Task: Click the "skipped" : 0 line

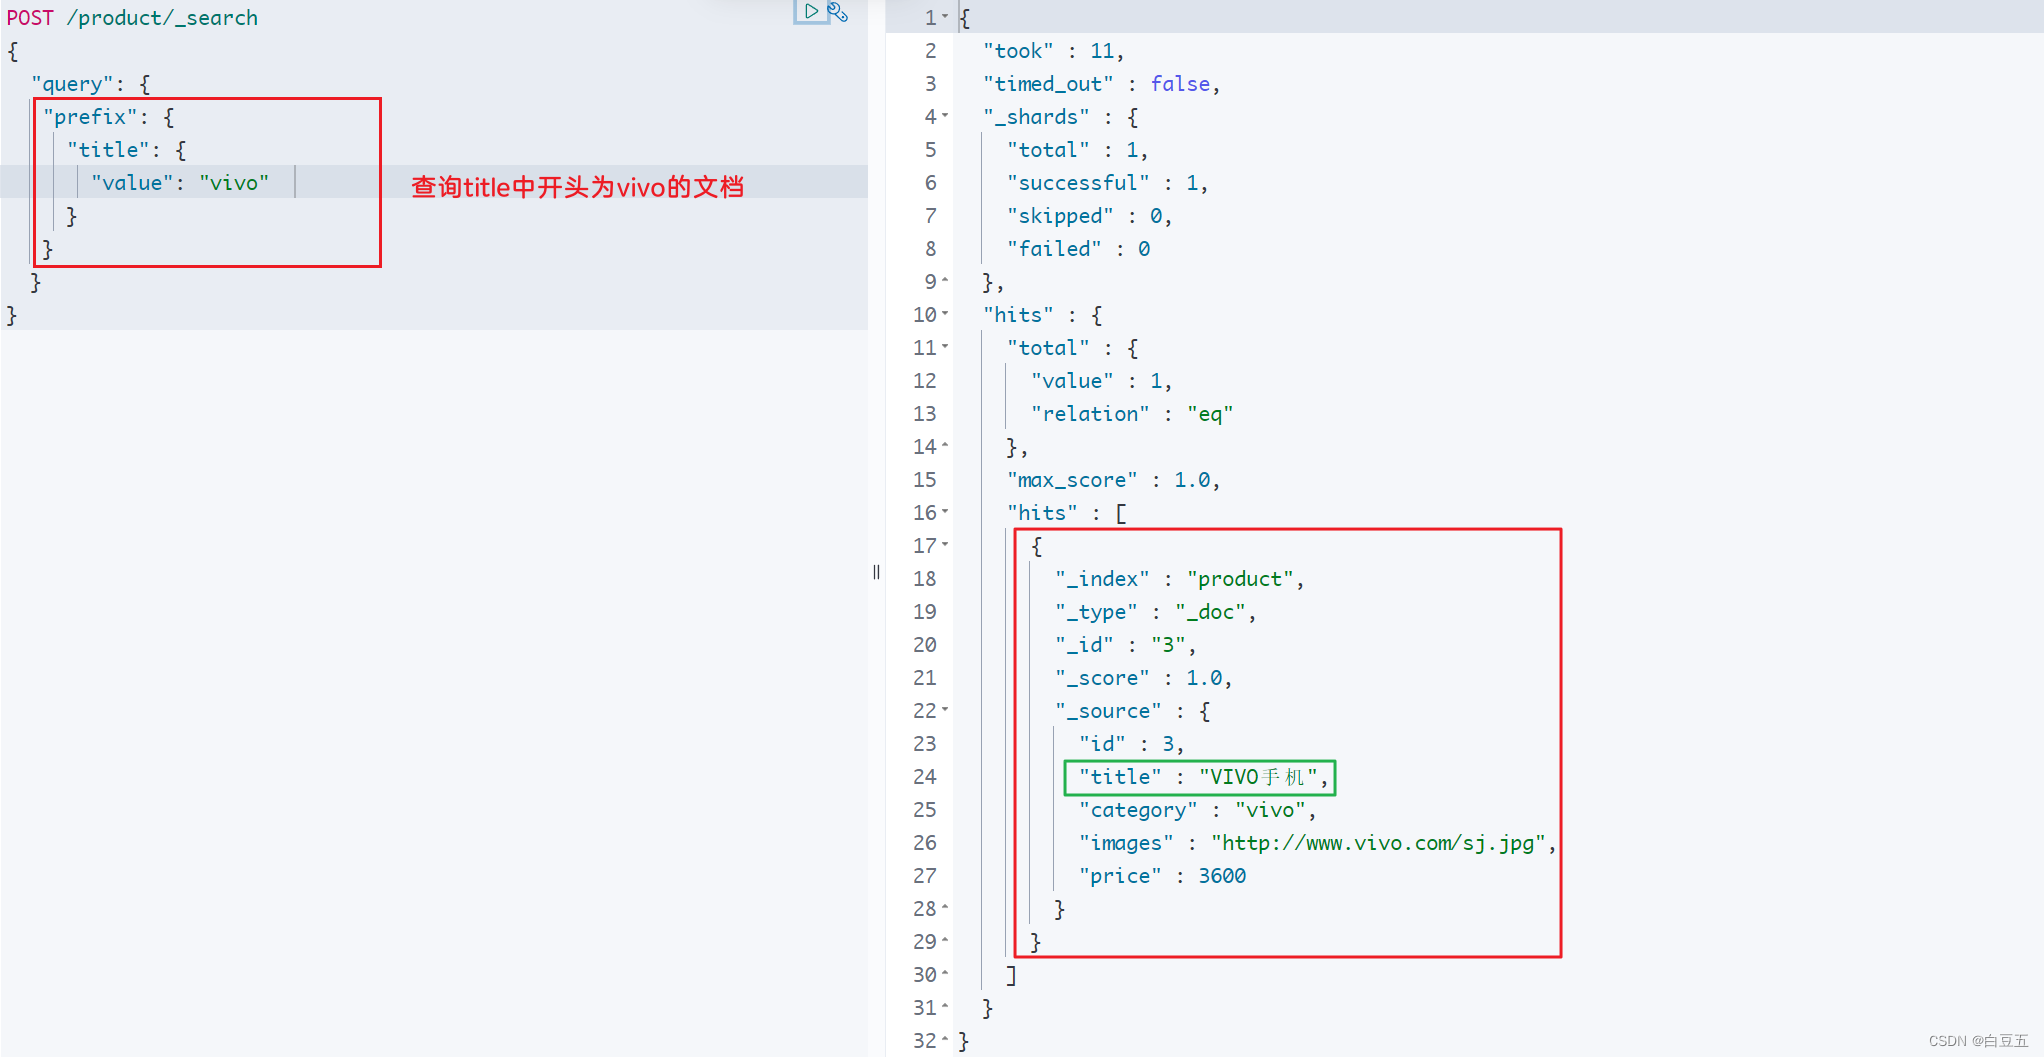Action: click(1090, 216)
